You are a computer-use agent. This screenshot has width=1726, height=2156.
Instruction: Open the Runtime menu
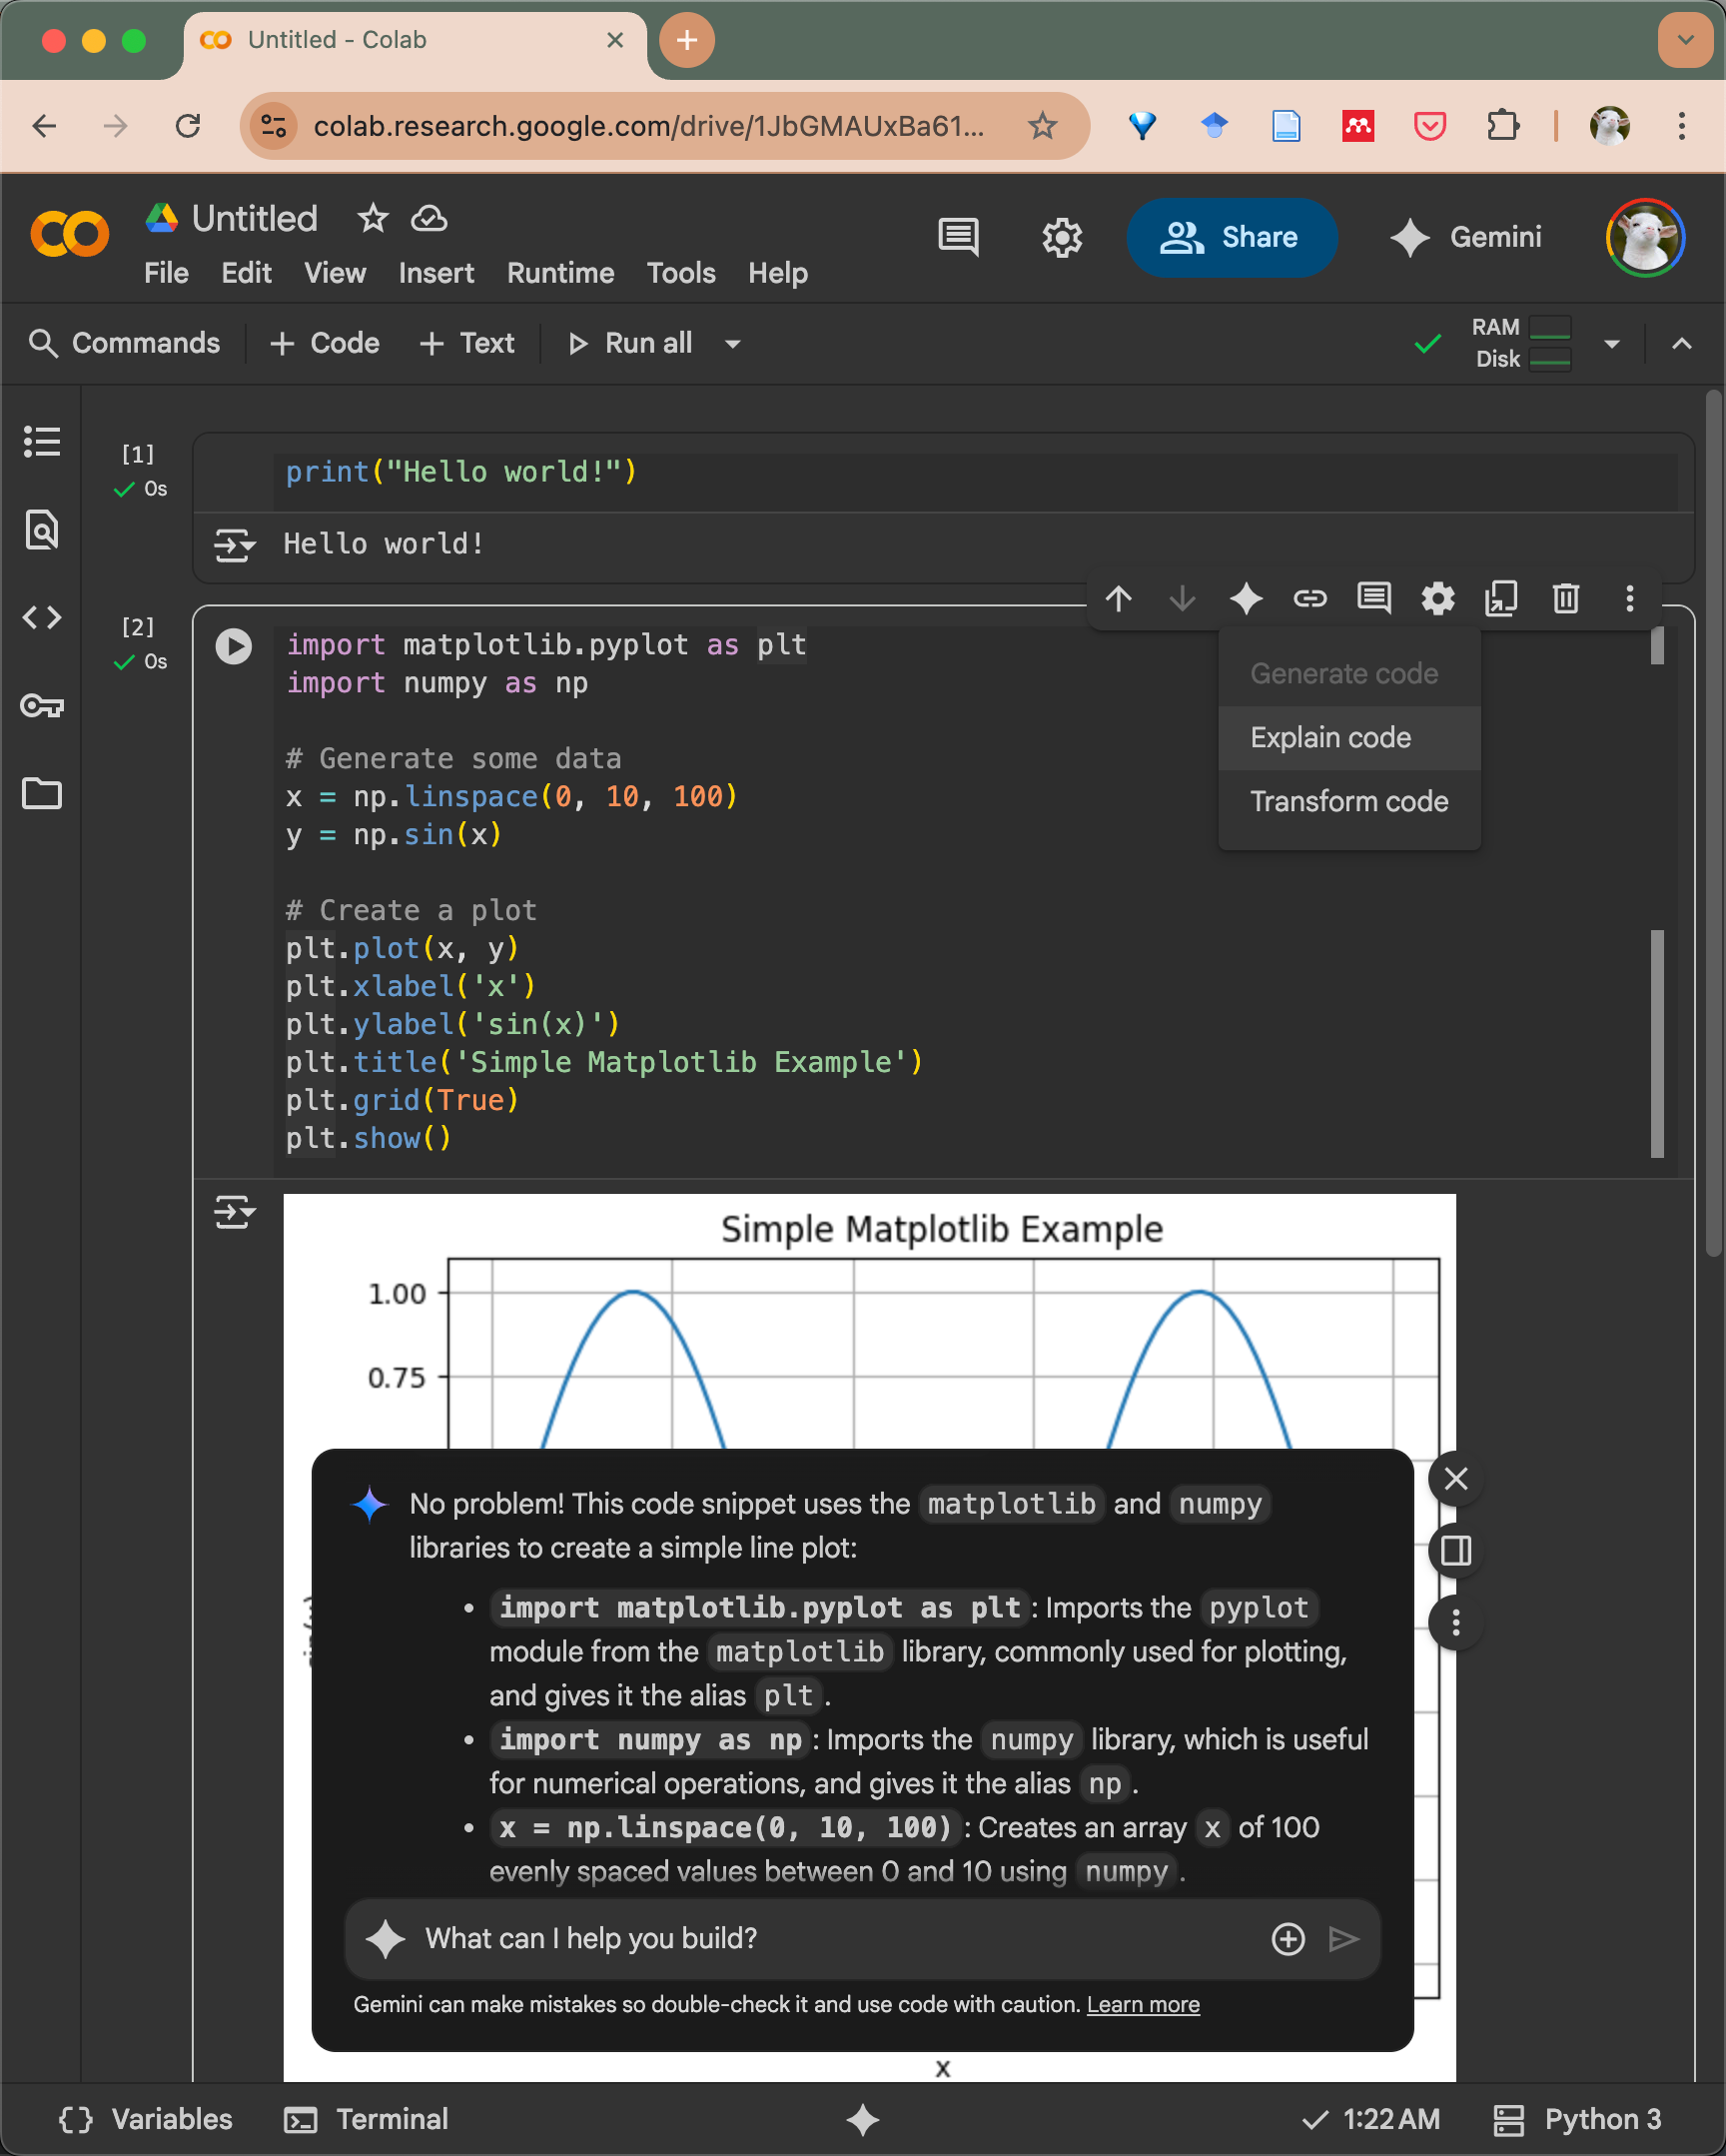560,273
